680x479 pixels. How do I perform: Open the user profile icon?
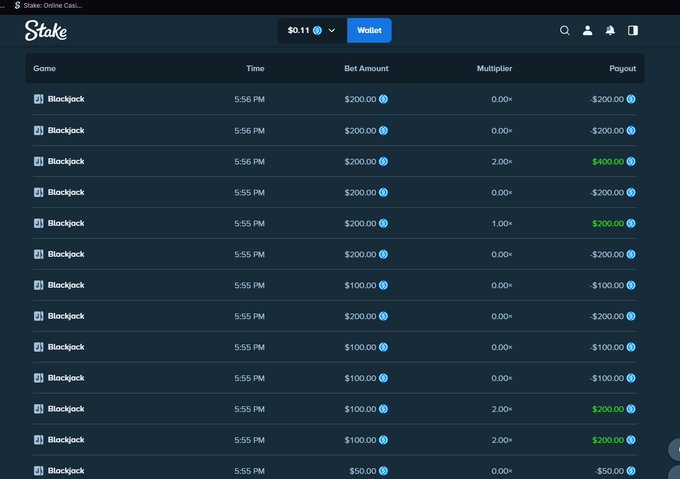[x=588, y=30]
